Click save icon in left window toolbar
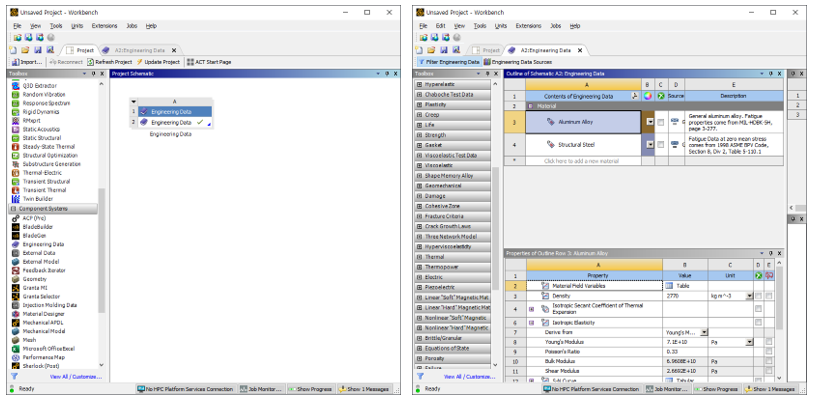818x396 pixels. point(38,50)
